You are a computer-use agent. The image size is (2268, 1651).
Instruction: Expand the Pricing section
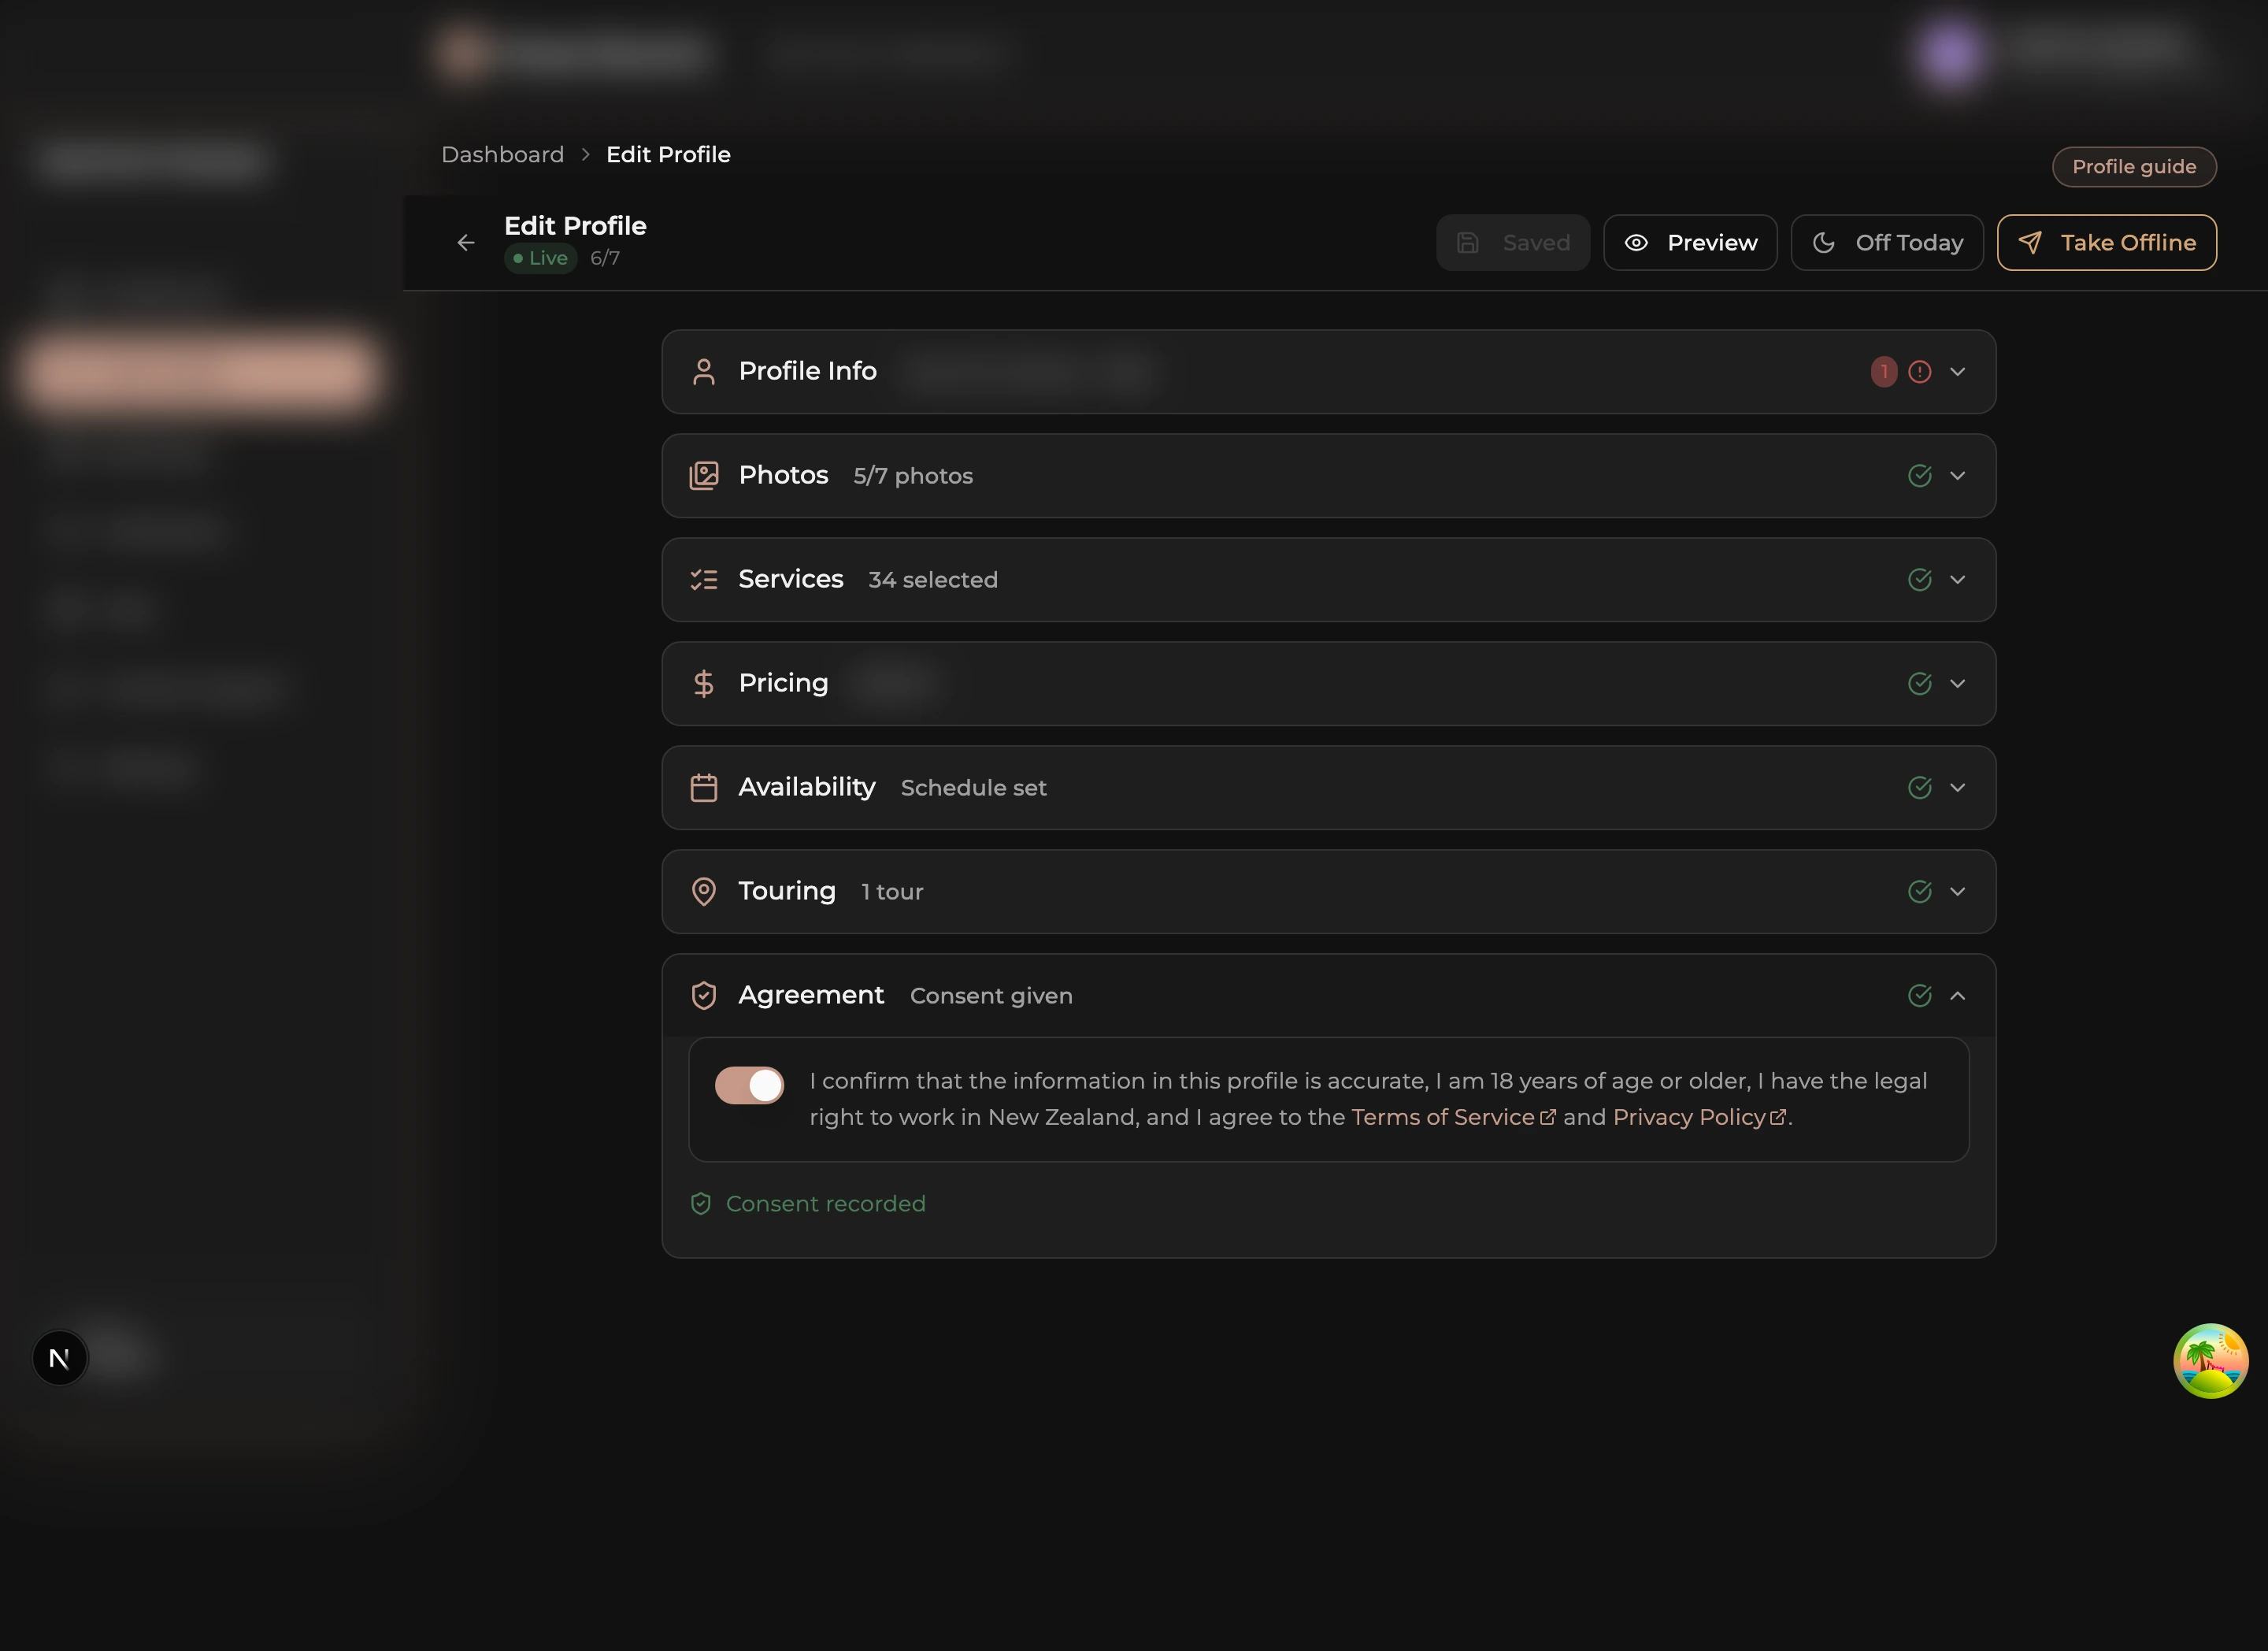click(x=1959, y=684)
